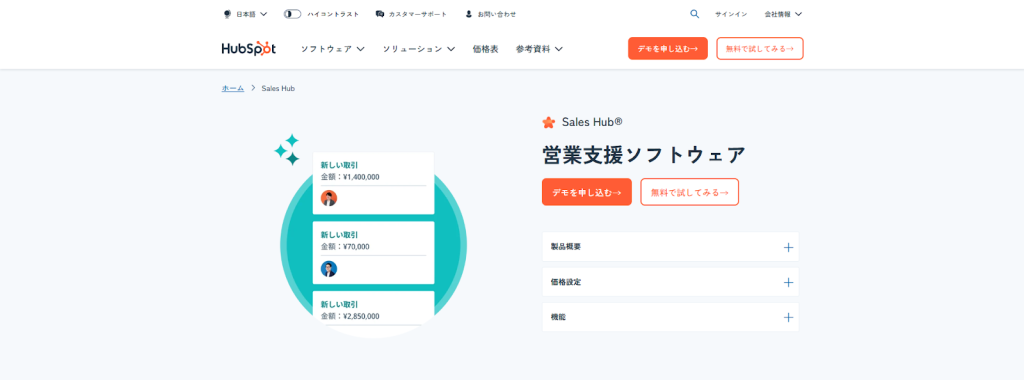Expand the 価格設定 accordion

671,282
